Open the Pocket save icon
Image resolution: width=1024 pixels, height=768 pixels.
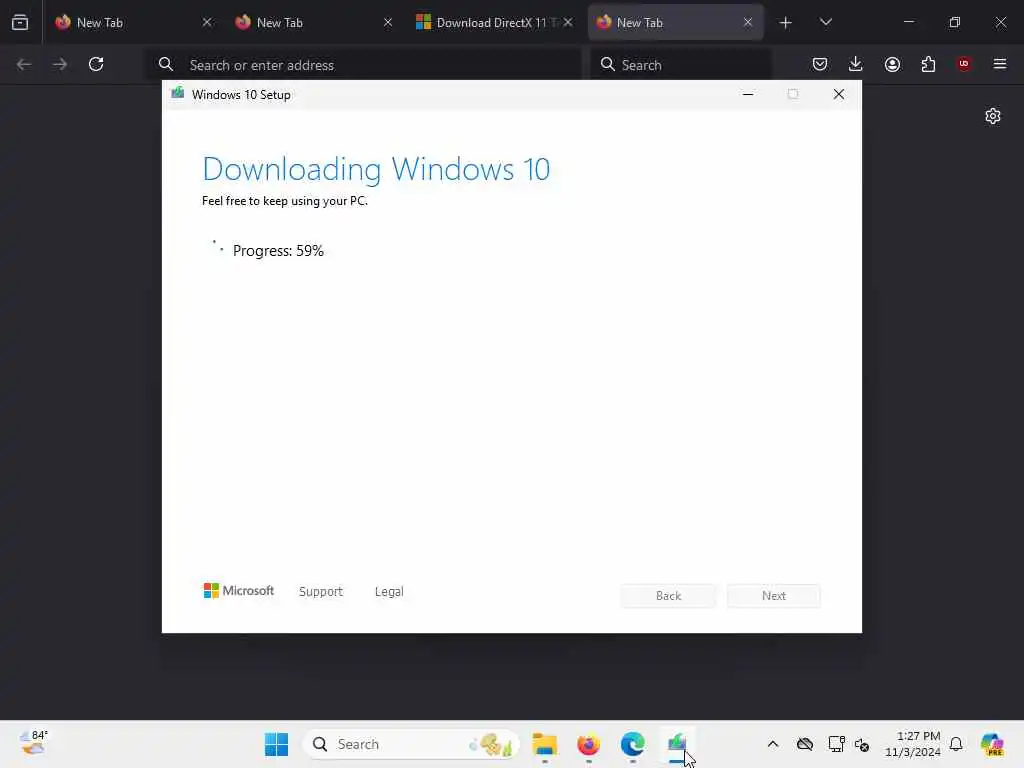pyautogui.click(x=820, y=64)
